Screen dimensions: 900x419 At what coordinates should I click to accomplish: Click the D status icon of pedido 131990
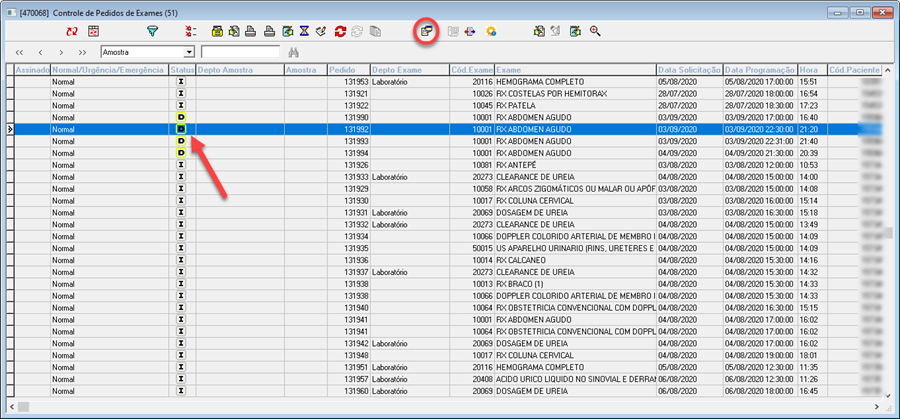click(181, 117)
